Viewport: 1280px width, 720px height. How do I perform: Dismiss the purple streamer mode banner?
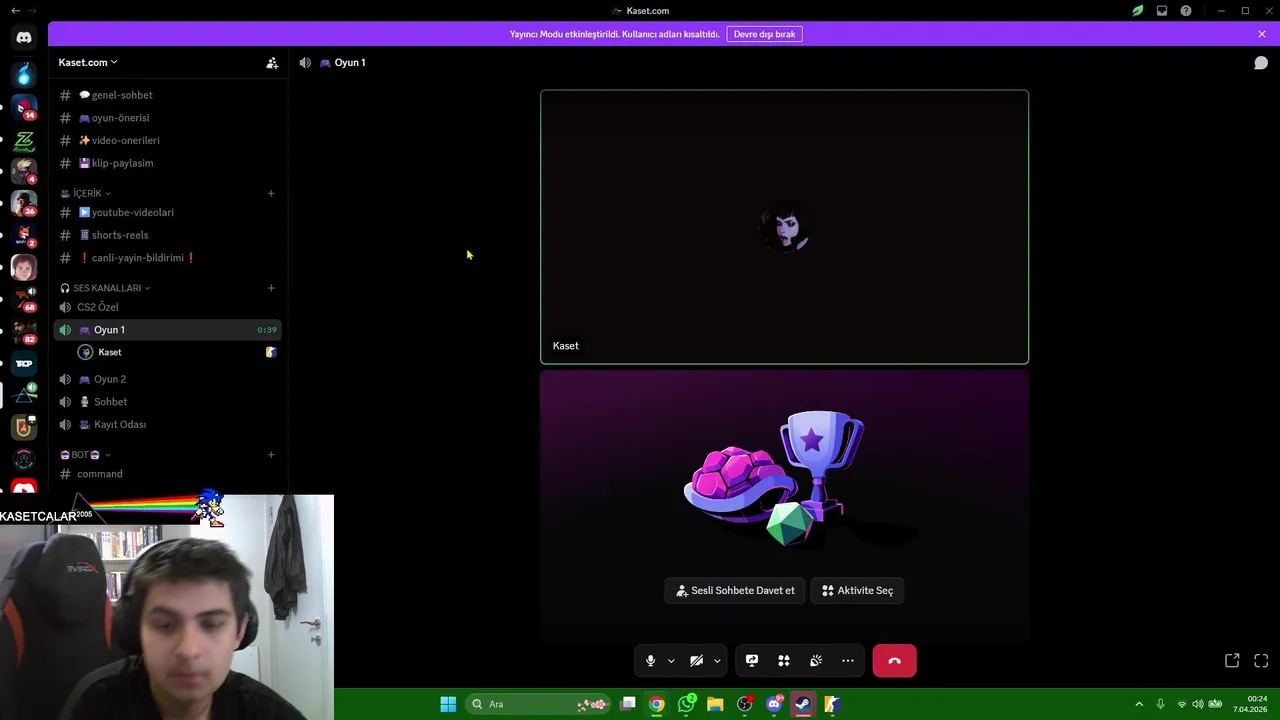pyautogui.click(x=1262, y=34)
